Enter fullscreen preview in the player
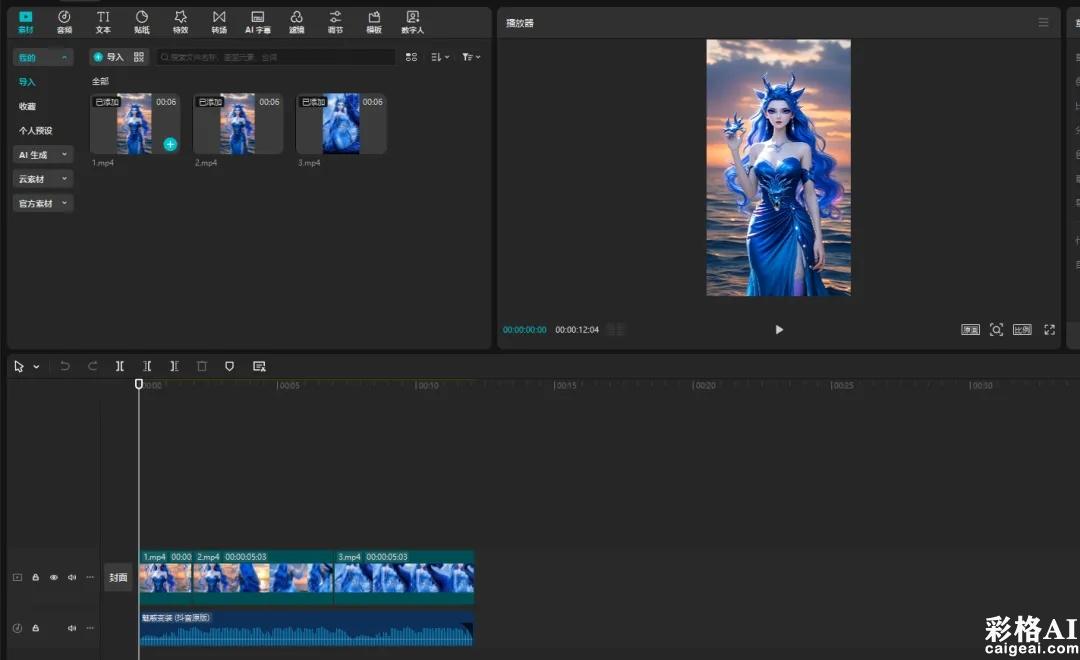The height and width of the screenshot is (660, 1080). pos(1049,330)
